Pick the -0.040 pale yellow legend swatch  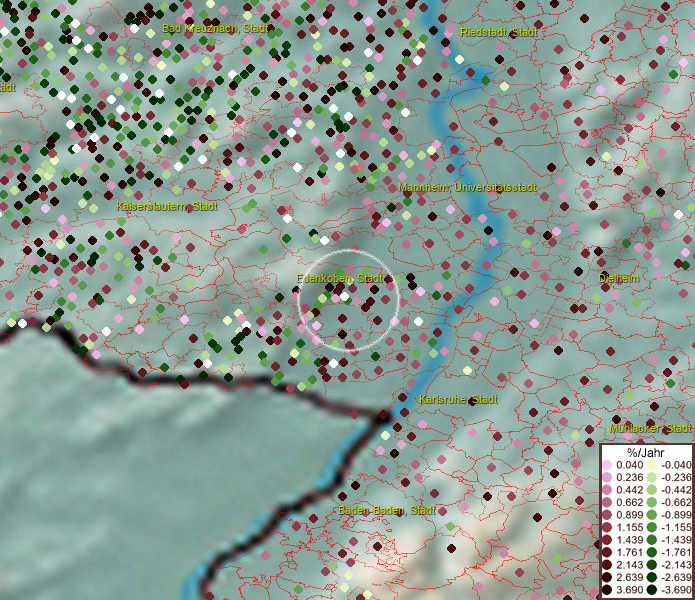tap(652, 465)
